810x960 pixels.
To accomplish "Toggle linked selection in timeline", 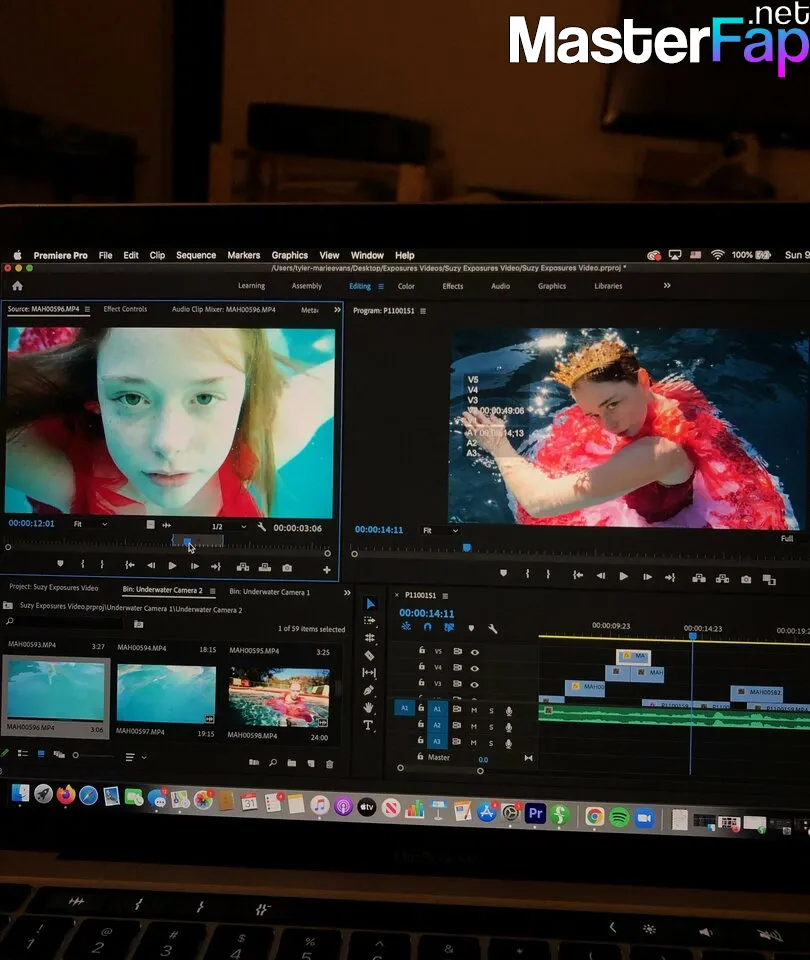I will click(449, 627).
